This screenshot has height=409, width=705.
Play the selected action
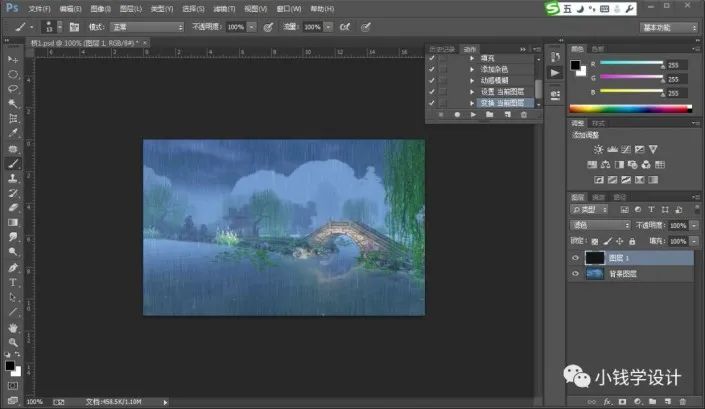pos(473,115)
